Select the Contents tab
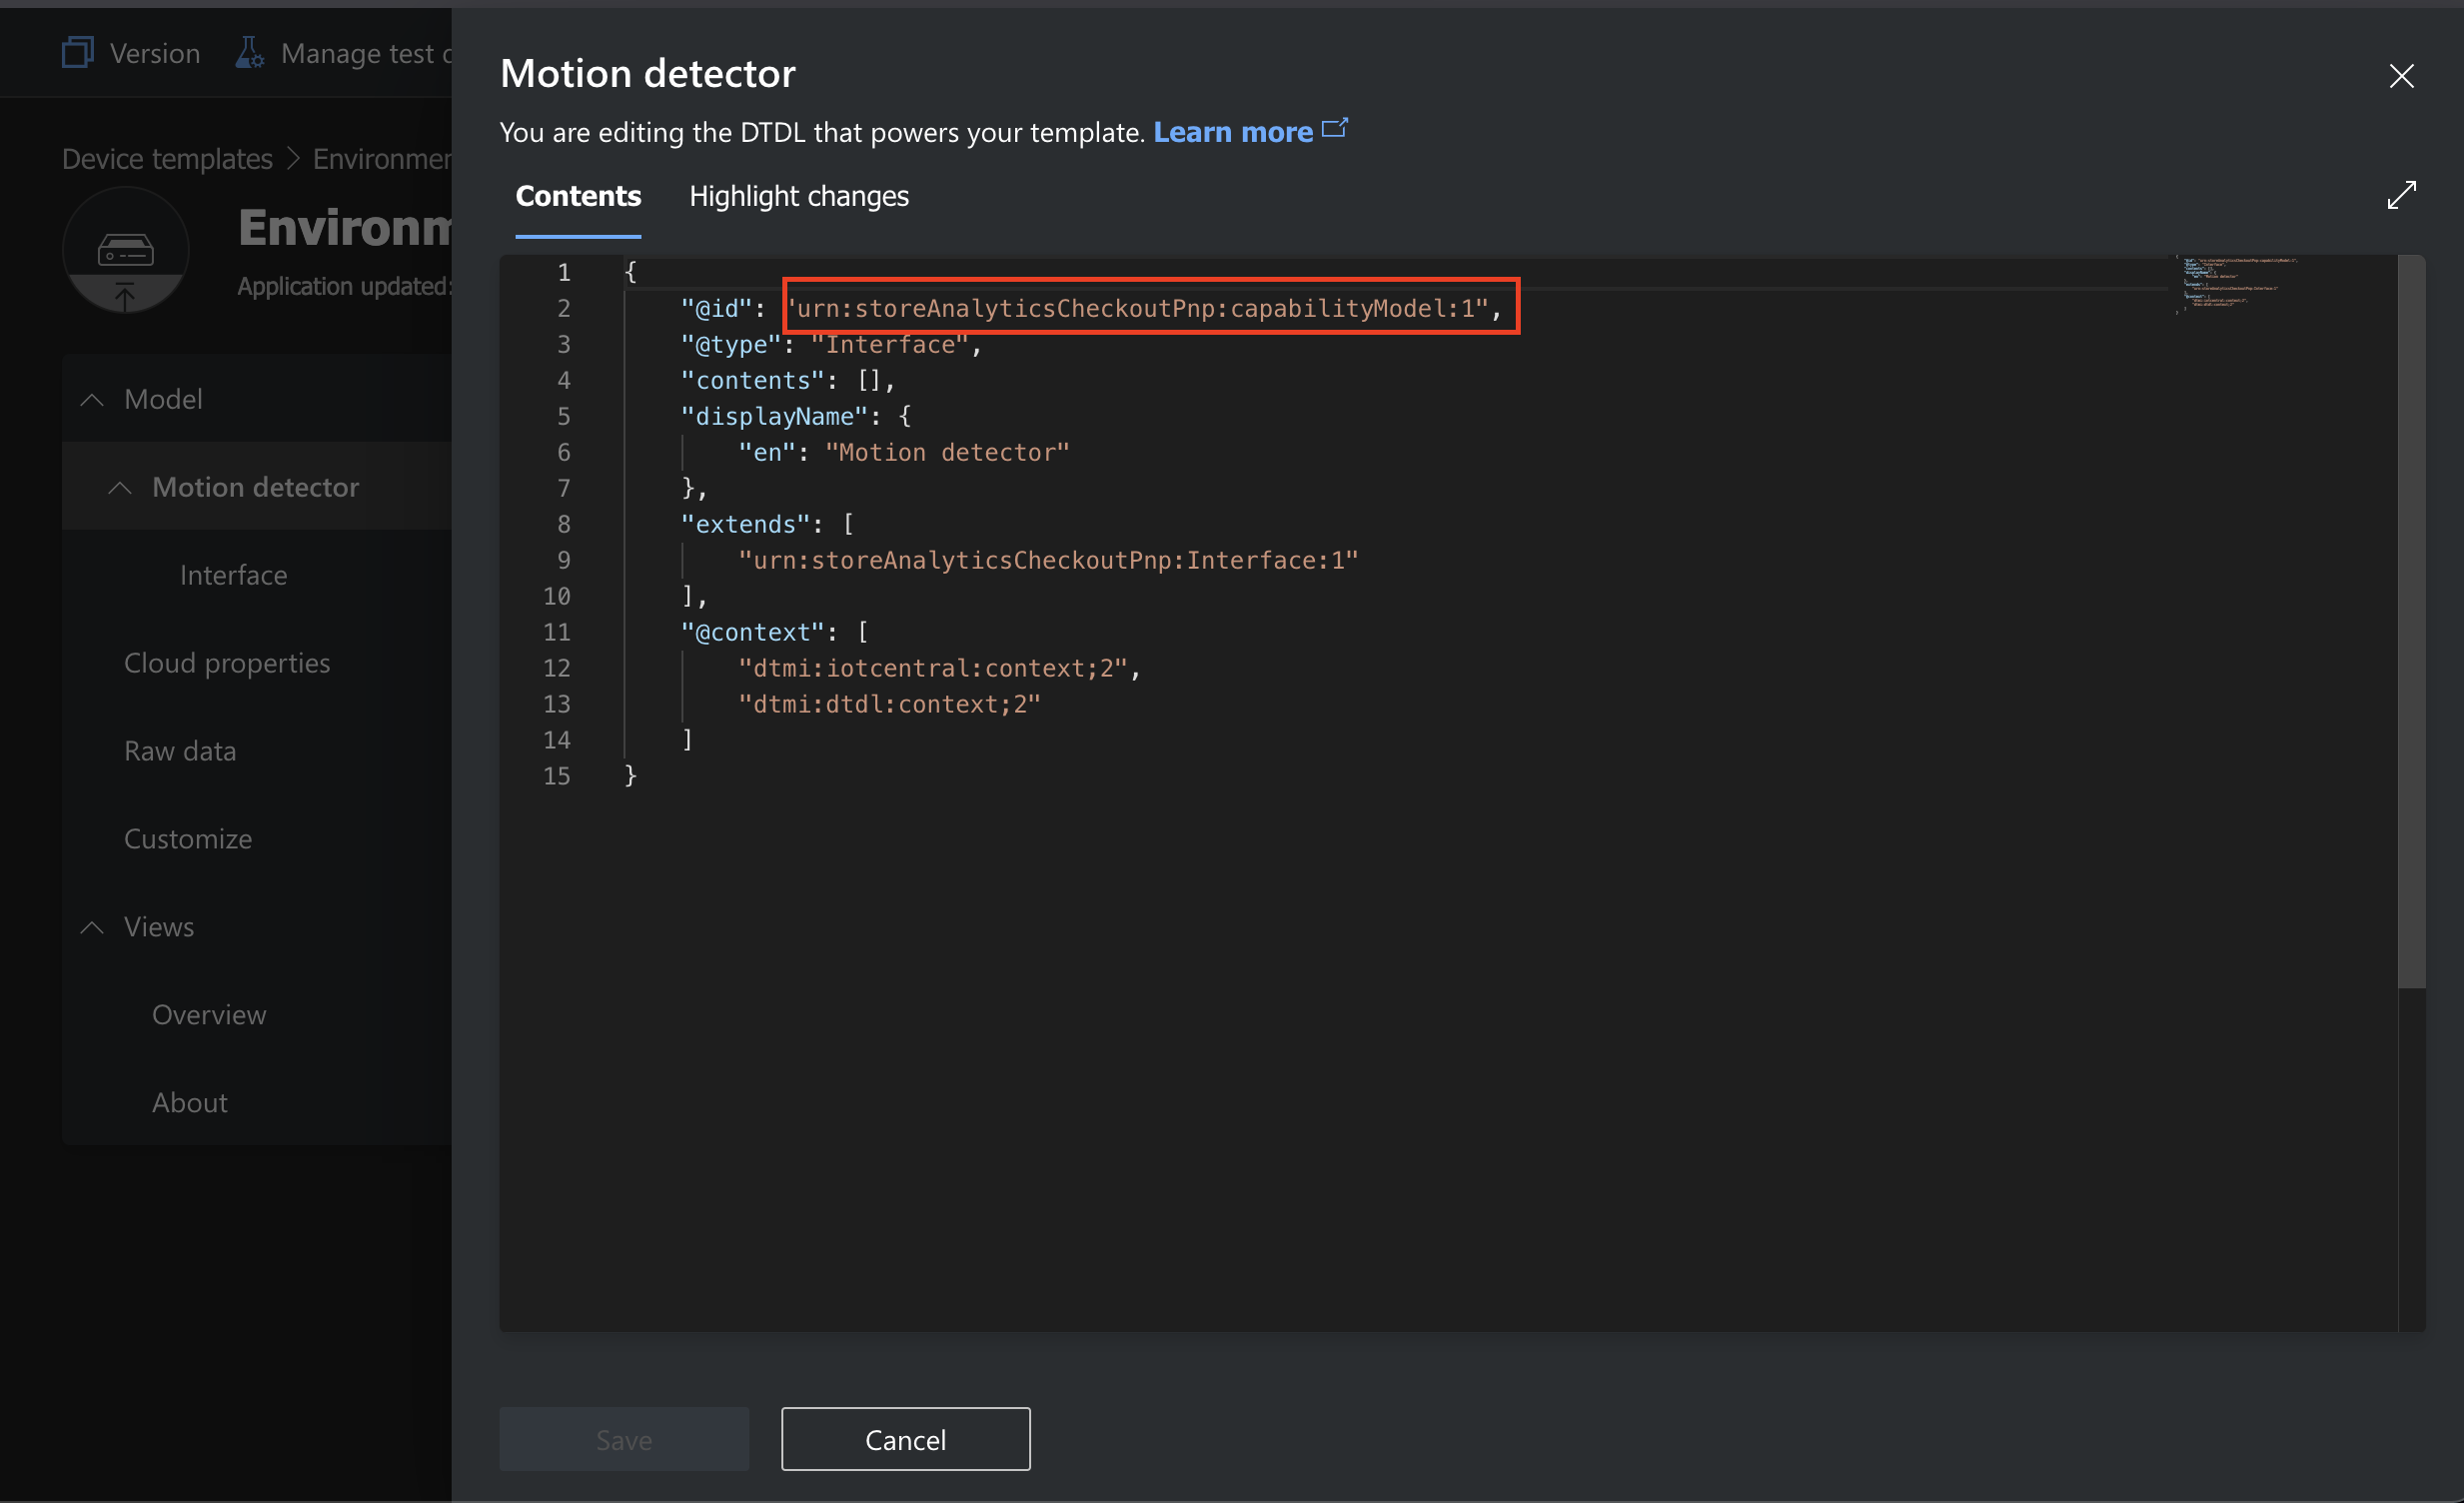The width and height of the screenshot is (2464, 1503). point(578,197)
